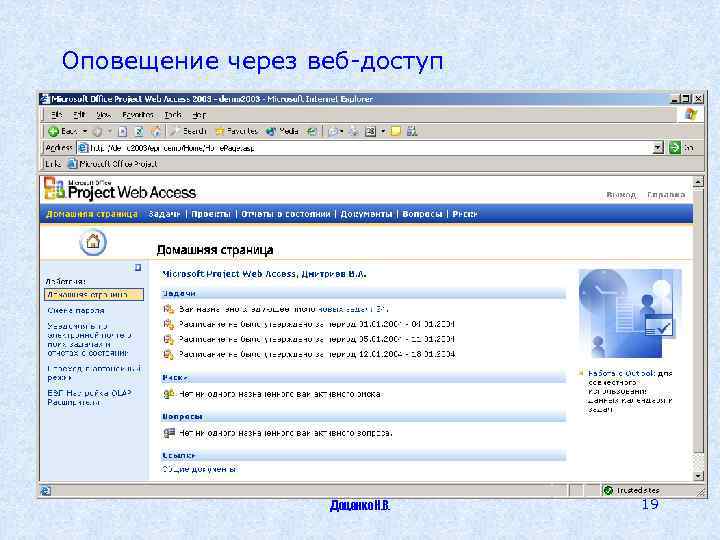Click the page scrollbar down arrow

(698, 476)
